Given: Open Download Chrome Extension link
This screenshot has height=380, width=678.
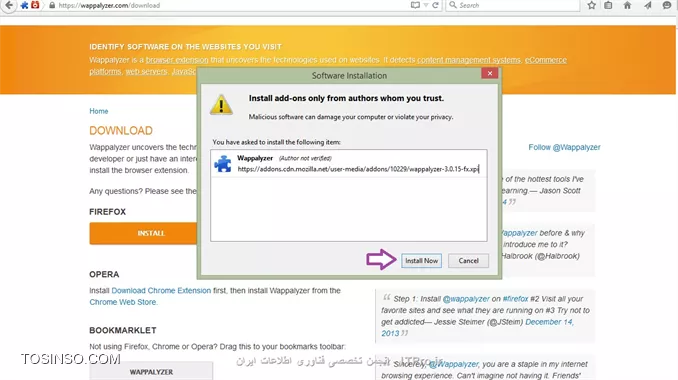Looking at the screenshot, I should click(x=161, y=291).
